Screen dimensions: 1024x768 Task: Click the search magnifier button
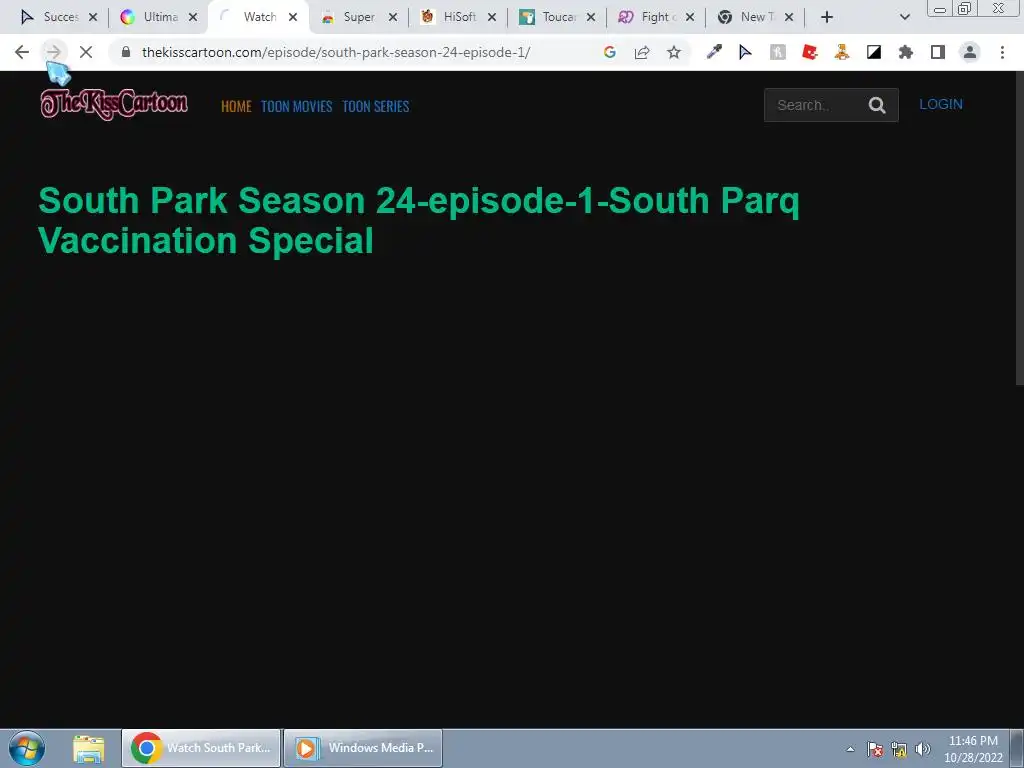(877, 105)
